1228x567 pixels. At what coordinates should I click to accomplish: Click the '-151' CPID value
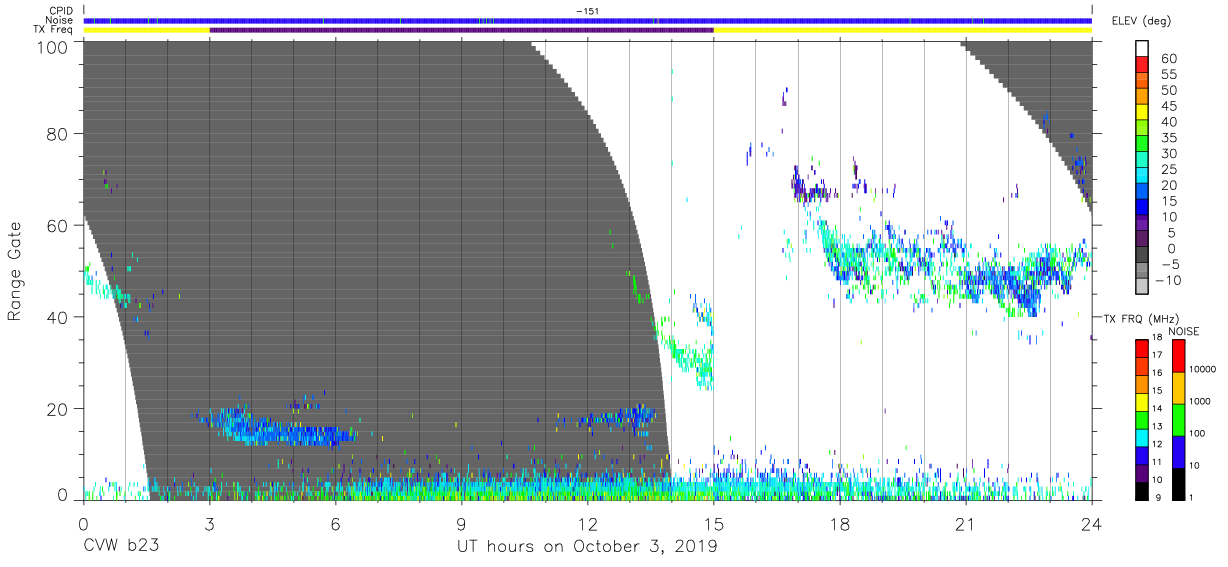click(588, 11)
